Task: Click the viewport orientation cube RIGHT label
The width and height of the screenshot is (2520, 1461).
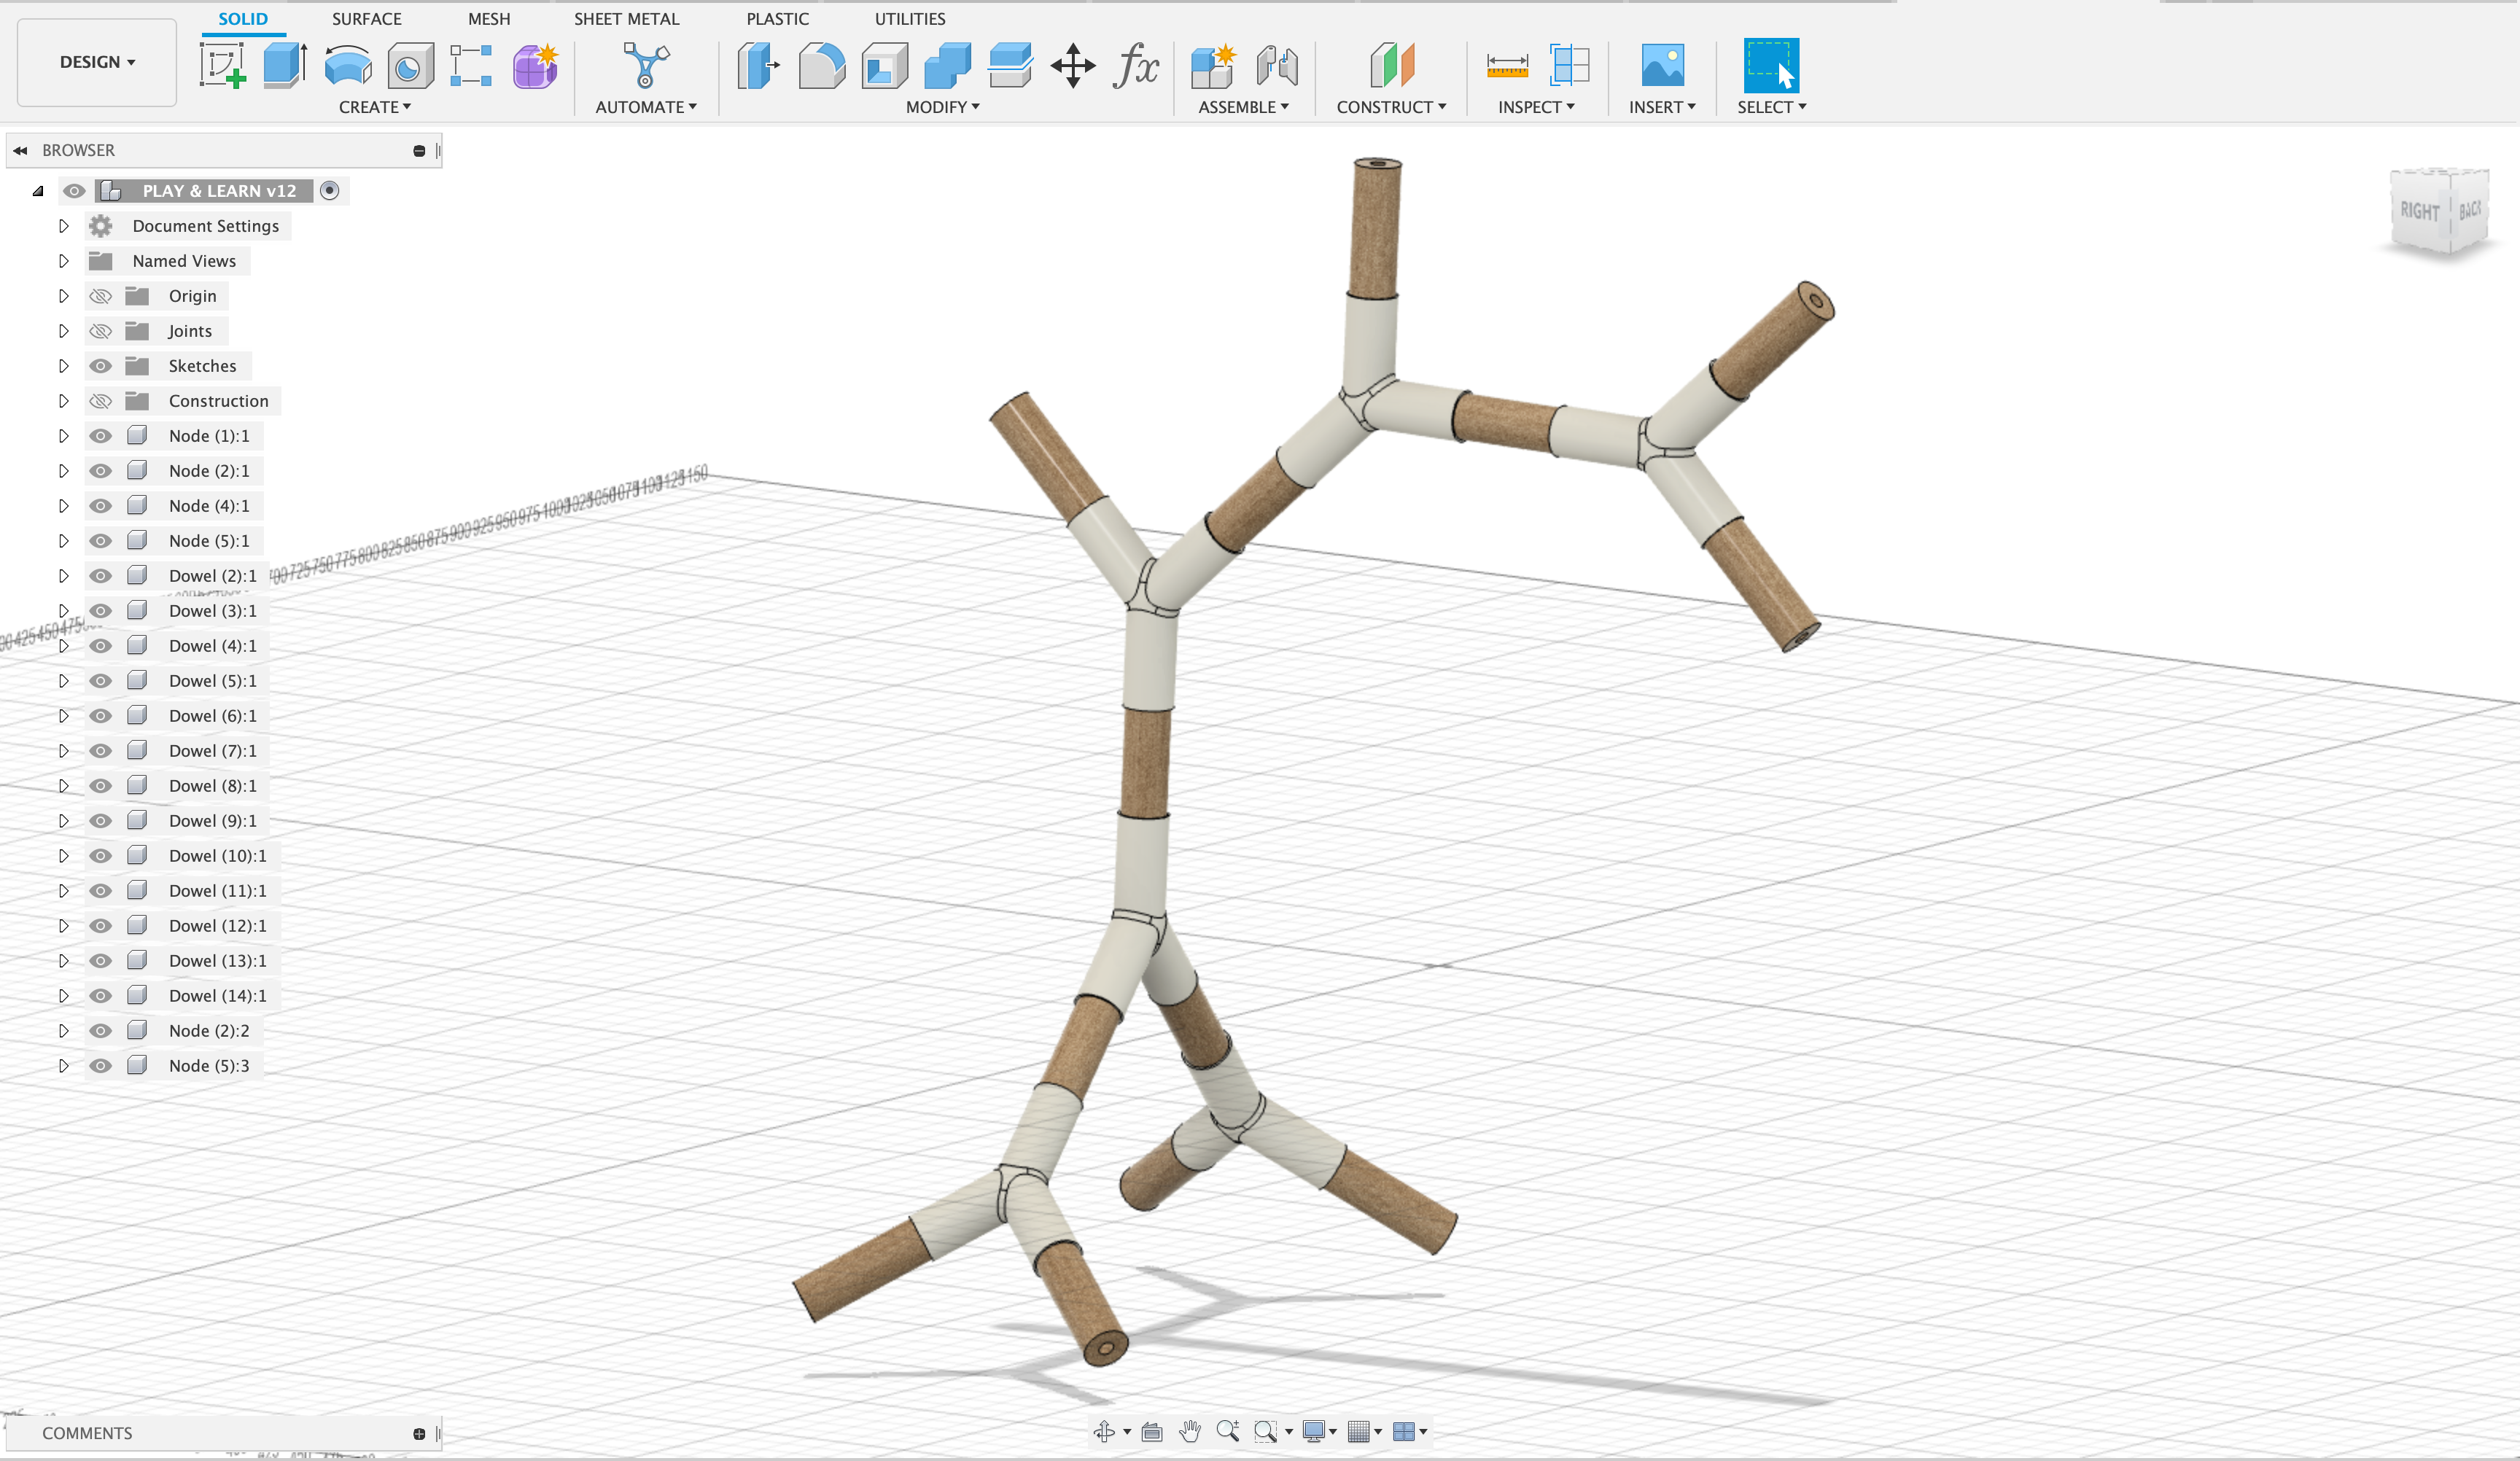Action: coord(2421,211)
